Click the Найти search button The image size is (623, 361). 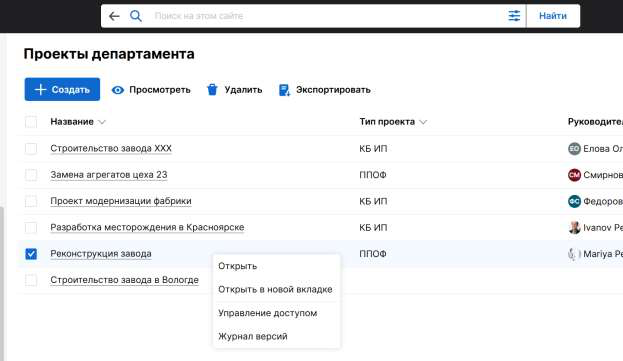click(553, 16)
